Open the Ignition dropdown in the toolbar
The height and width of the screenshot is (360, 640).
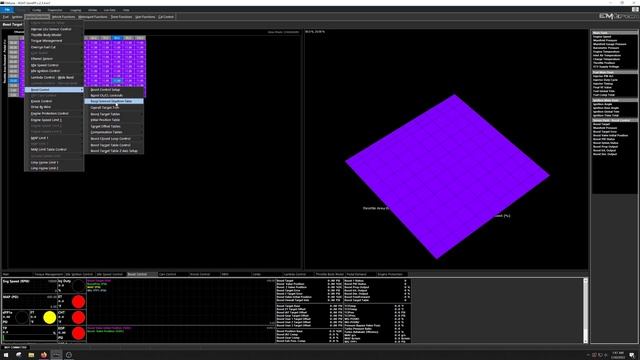17,17
